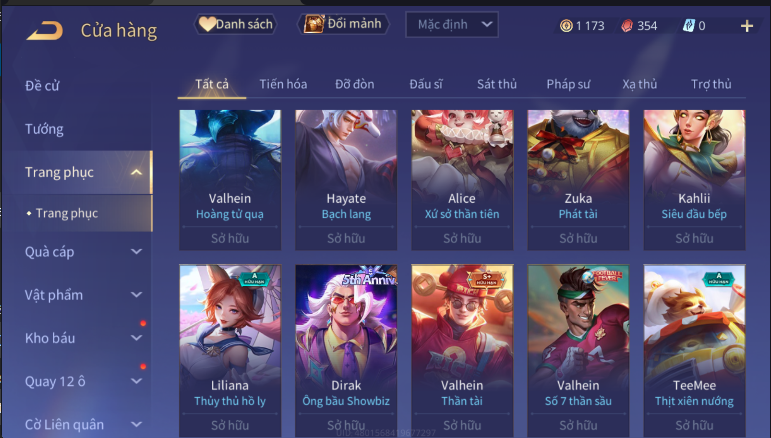The height and width of the screenshot is (438, 771).
Task: Open the Mặc định sort dropdown
Action: [451, 25]
